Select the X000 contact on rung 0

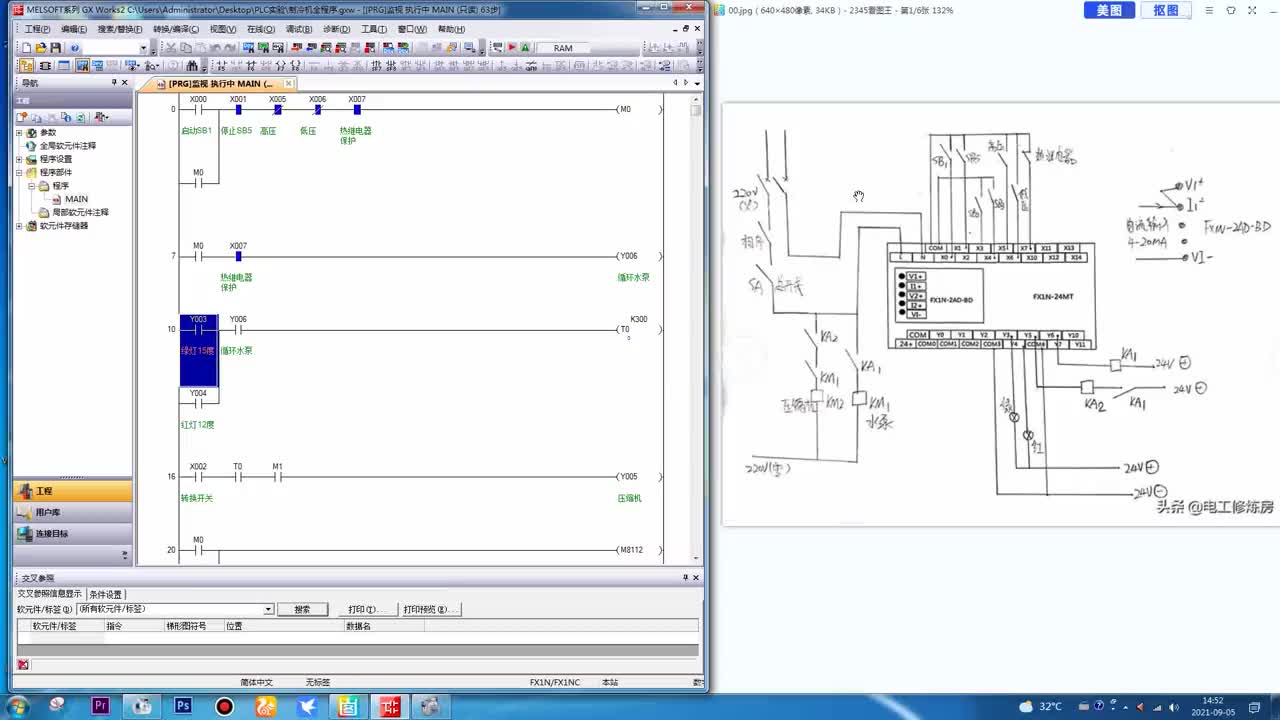tap(198, 109)
